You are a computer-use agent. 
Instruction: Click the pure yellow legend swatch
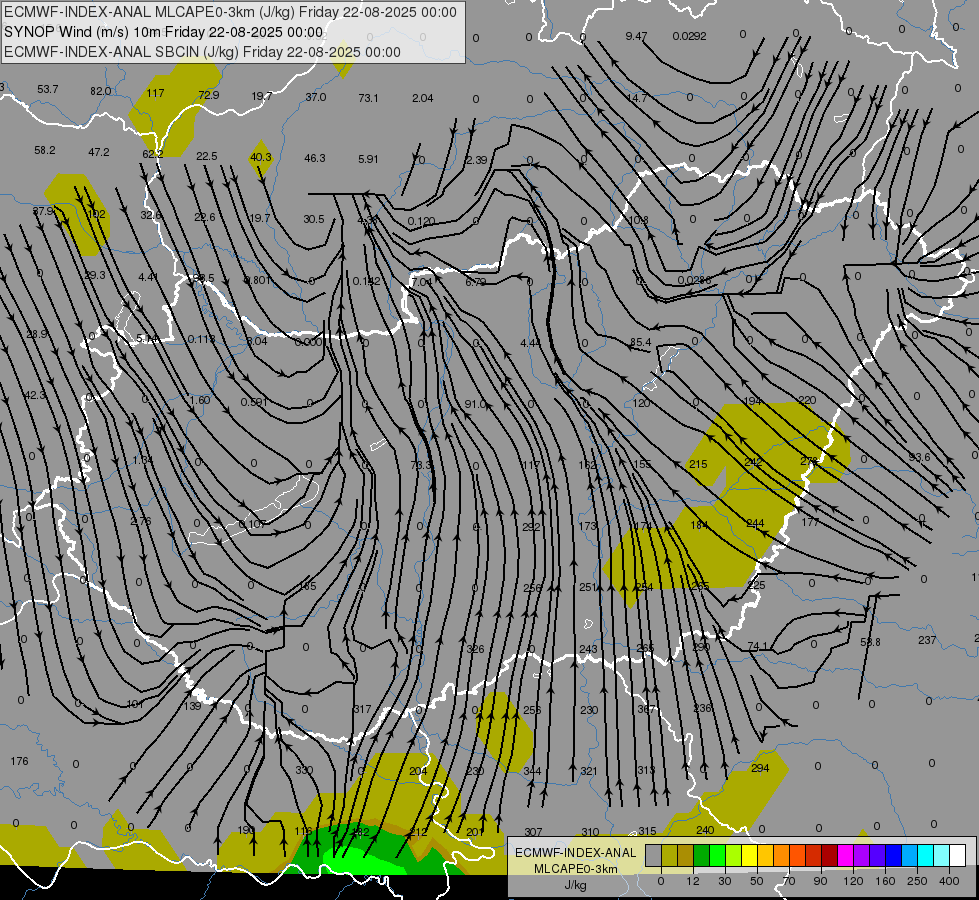click(749, 856)
